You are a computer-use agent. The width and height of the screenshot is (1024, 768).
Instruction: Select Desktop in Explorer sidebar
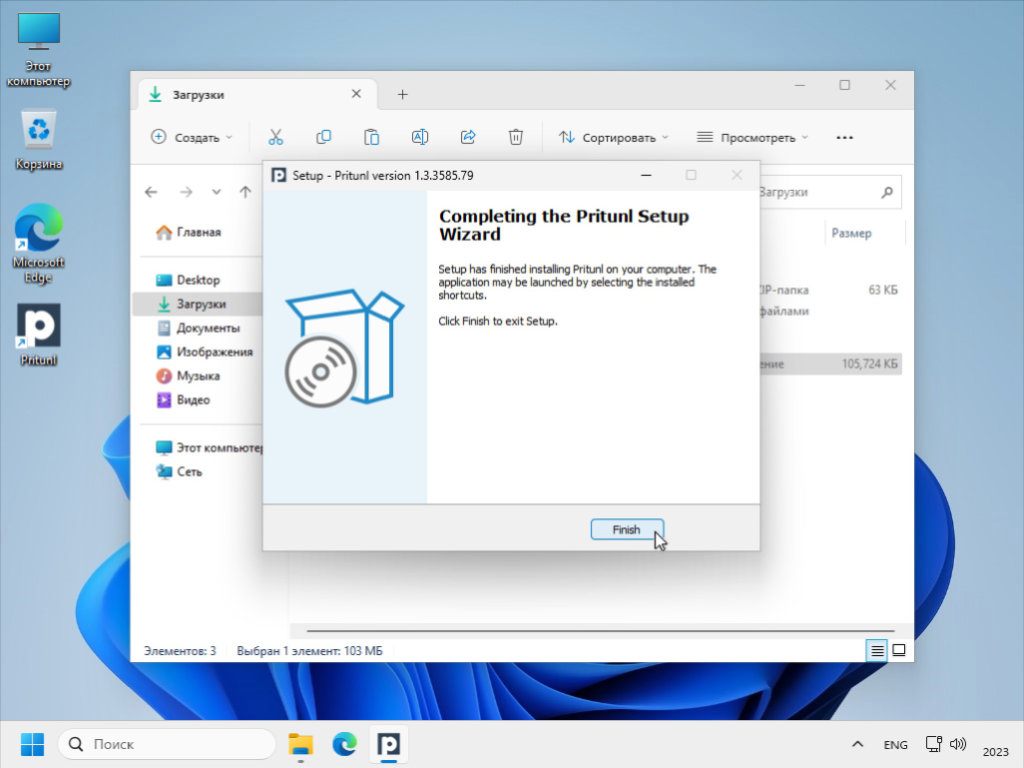(x=188, y=280)
